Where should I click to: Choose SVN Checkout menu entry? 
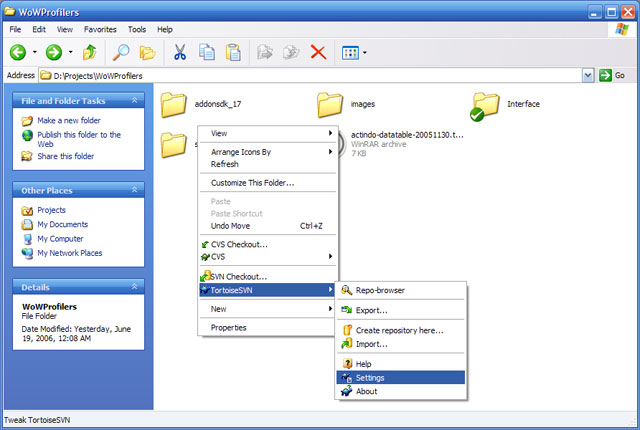[x=268, y=276]
